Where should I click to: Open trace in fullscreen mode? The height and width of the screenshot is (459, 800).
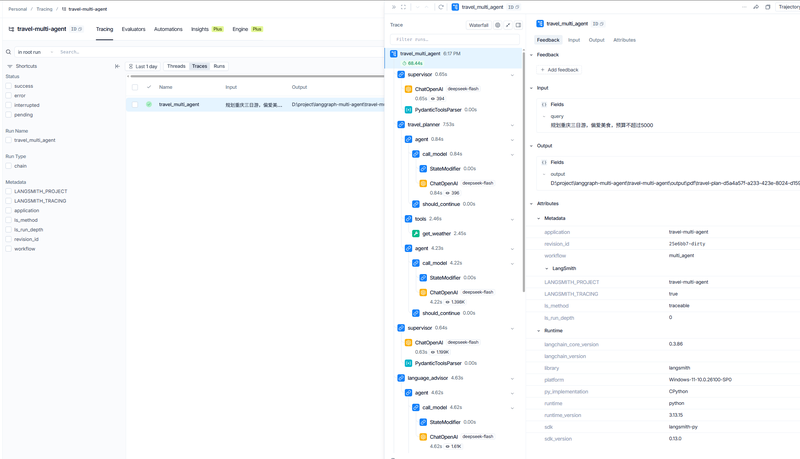(x=403, y=7)
